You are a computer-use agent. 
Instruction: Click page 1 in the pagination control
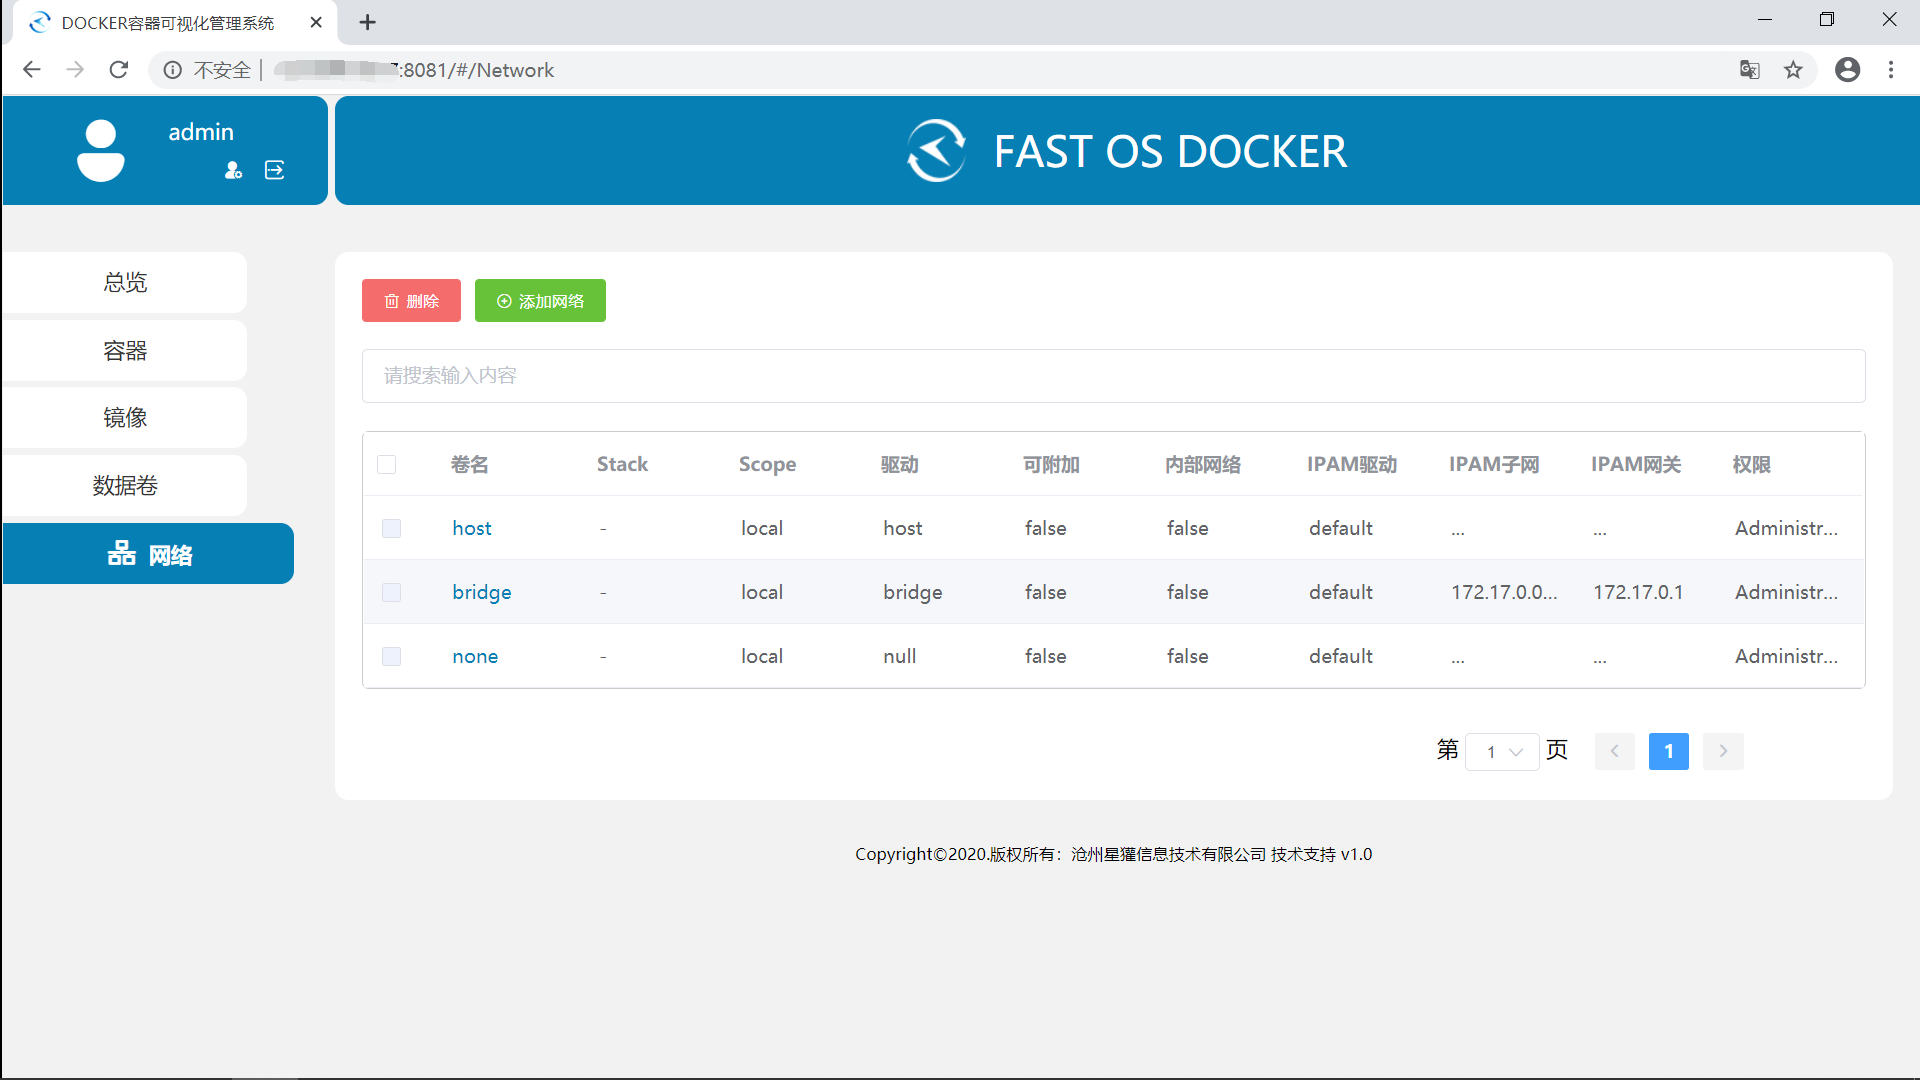[x=1668, y=751]
